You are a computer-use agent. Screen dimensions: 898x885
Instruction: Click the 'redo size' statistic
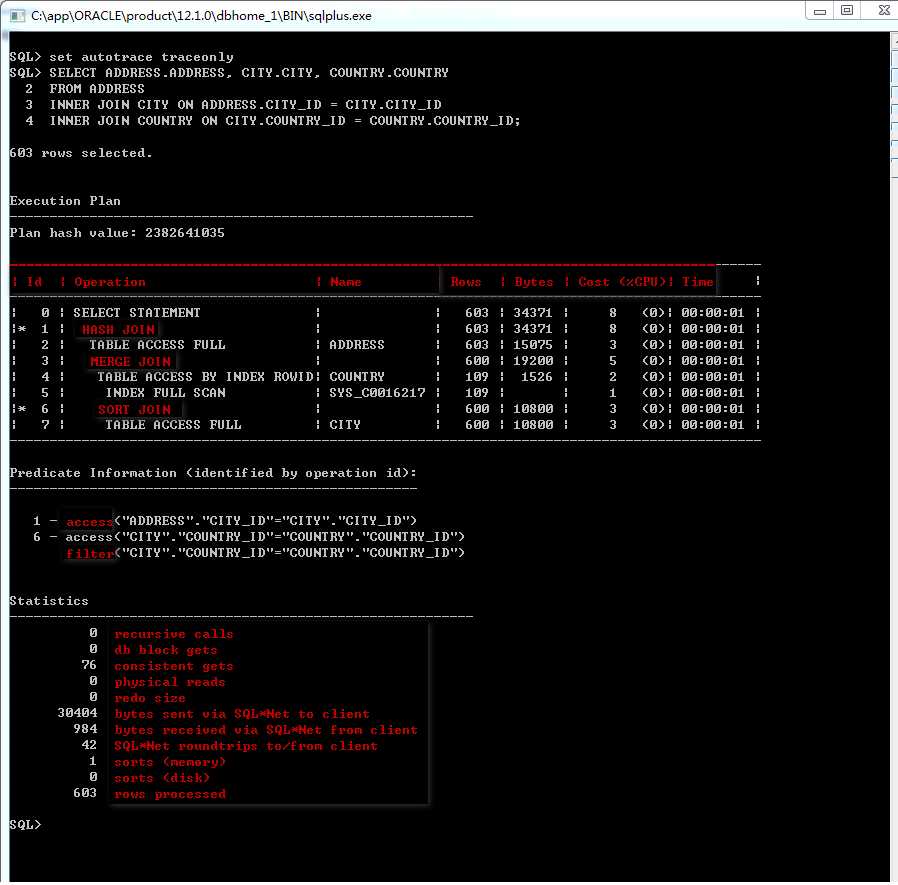click(149, 698)
